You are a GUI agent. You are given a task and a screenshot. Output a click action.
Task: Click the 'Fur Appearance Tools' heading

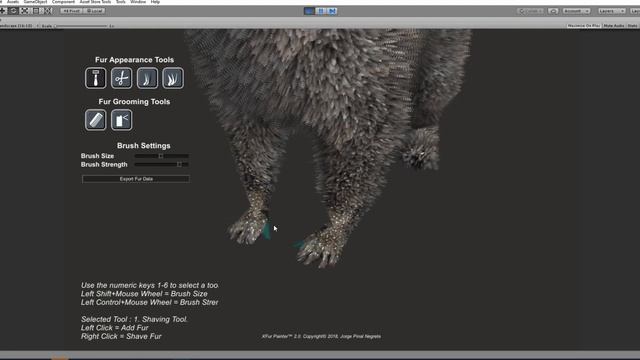click(x=134, y=60)
